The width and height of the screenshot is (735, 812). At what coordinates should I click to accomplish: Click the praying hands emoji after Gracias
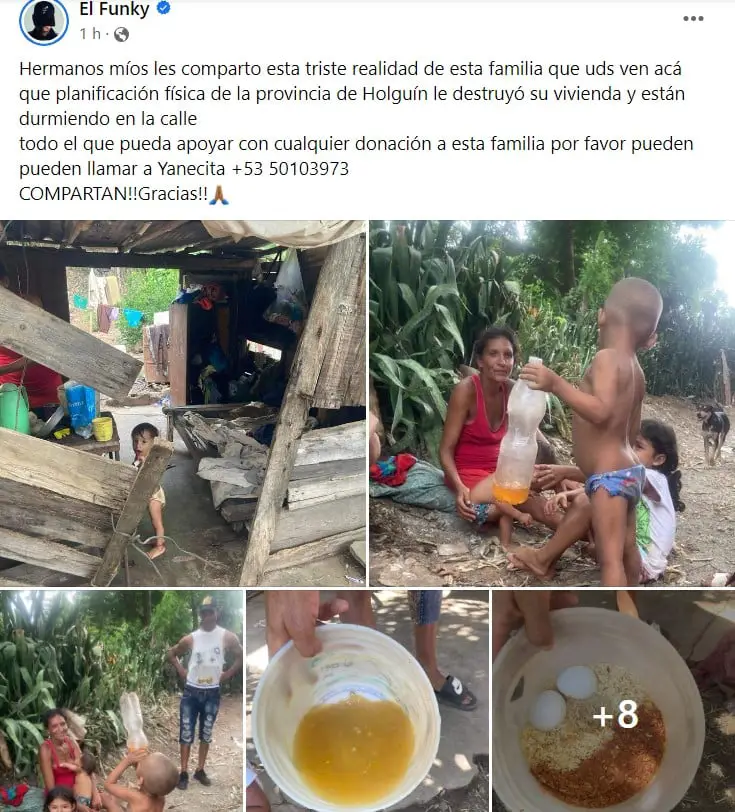point(219,195)
